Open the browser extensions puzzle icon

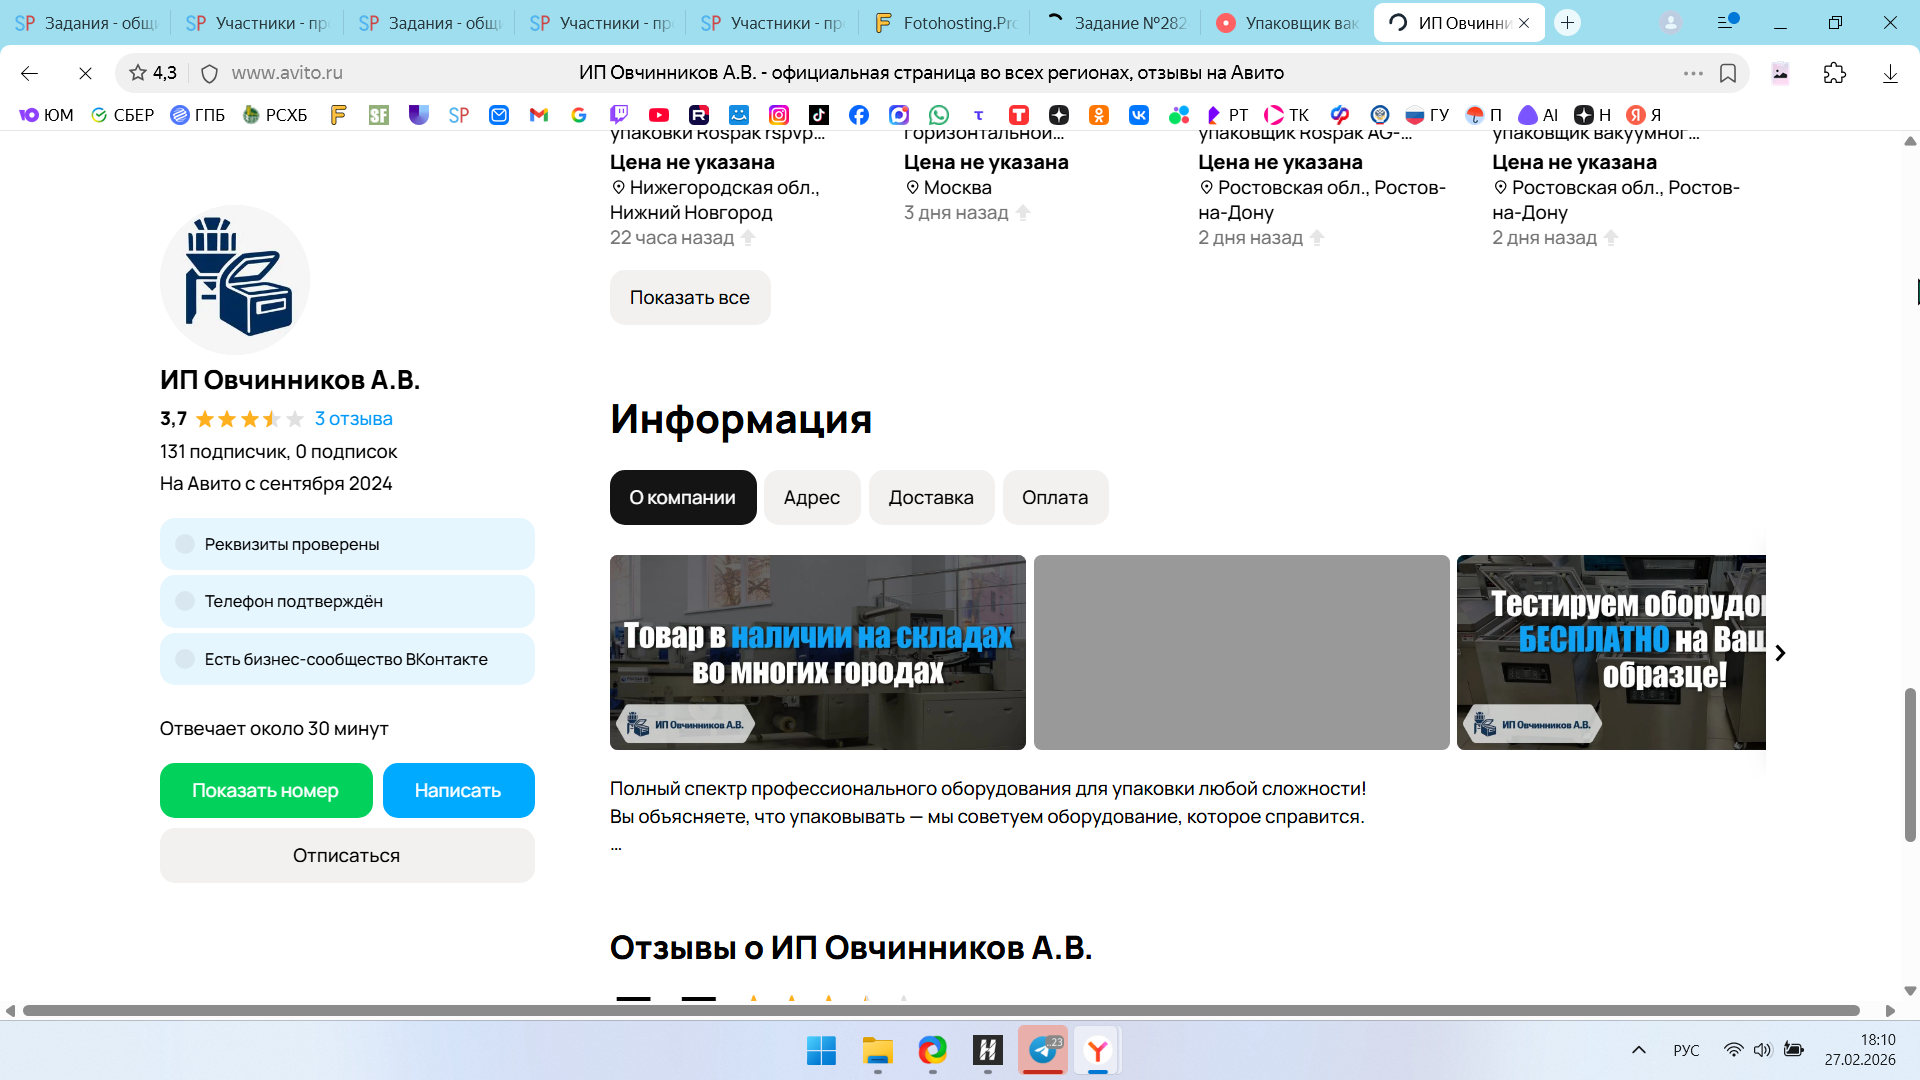pos(1834,73)
